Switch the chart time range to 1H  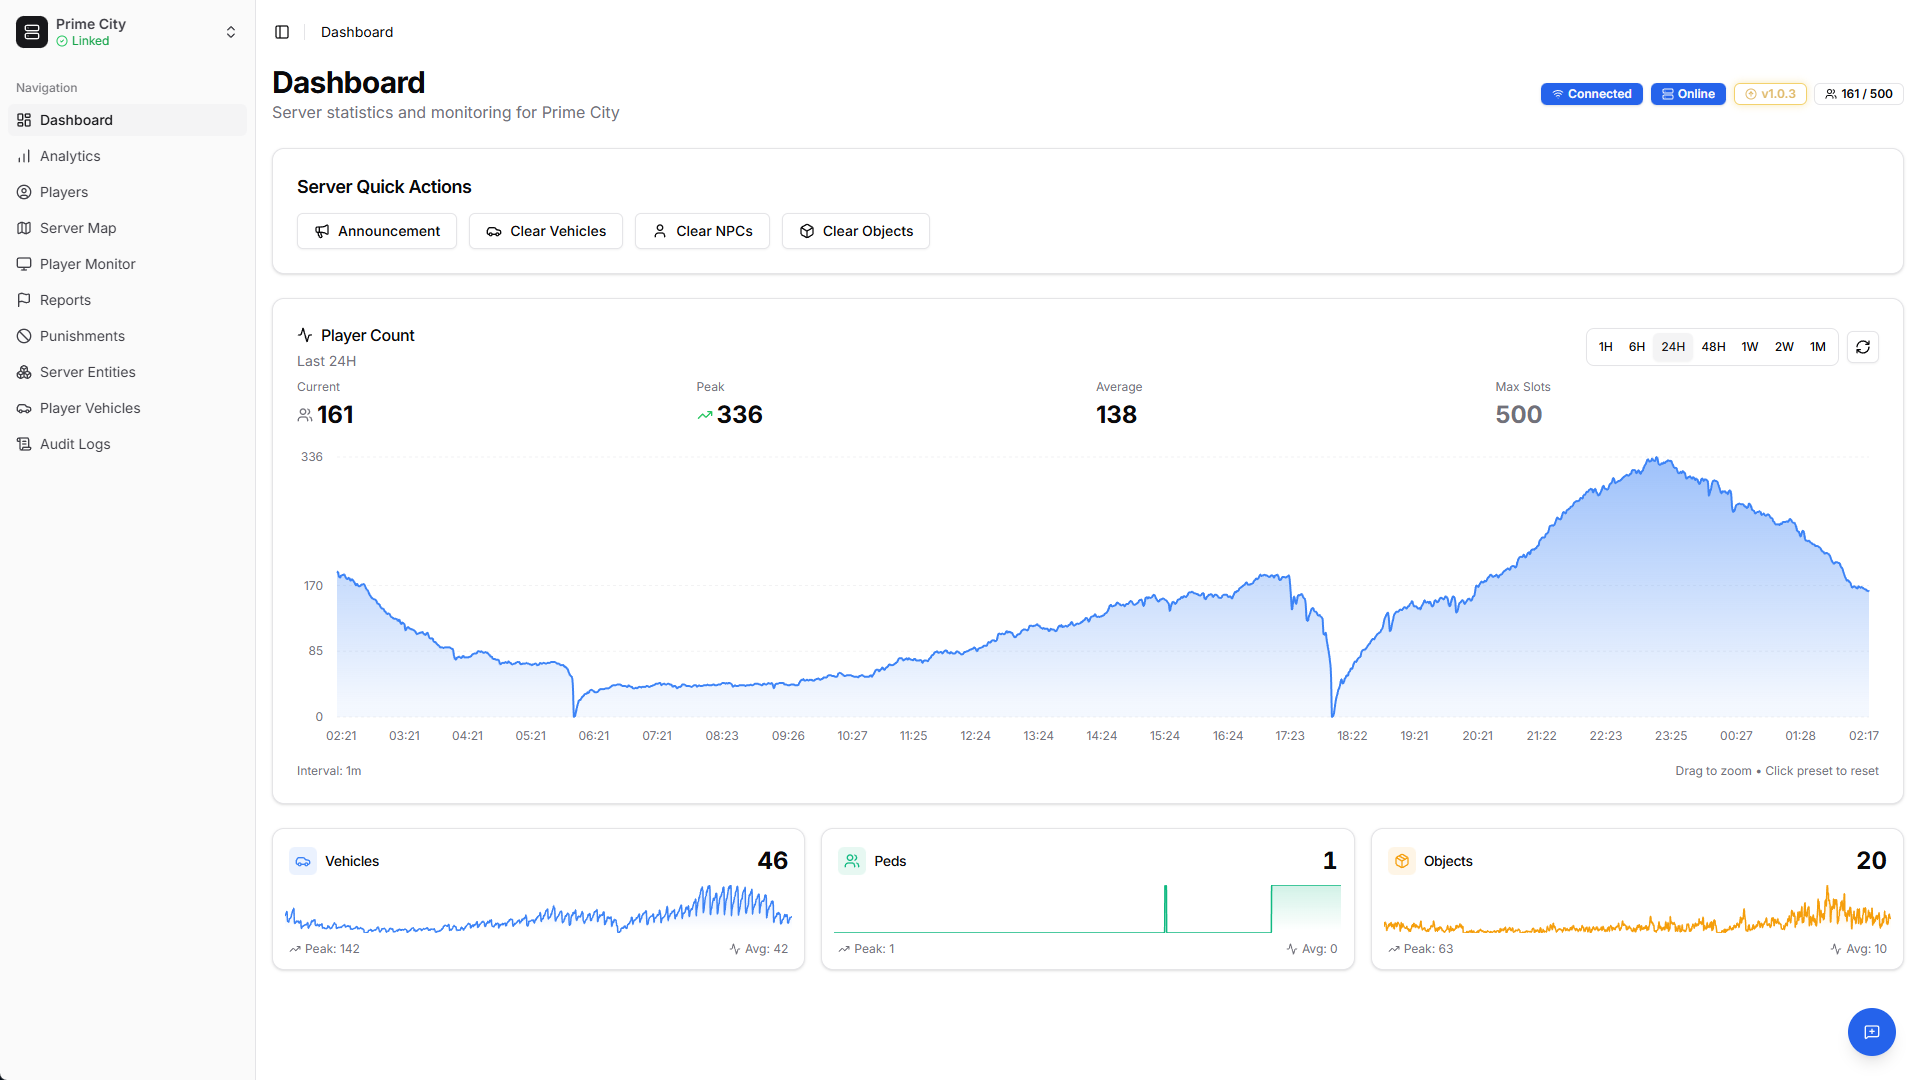pos(1606,347)
